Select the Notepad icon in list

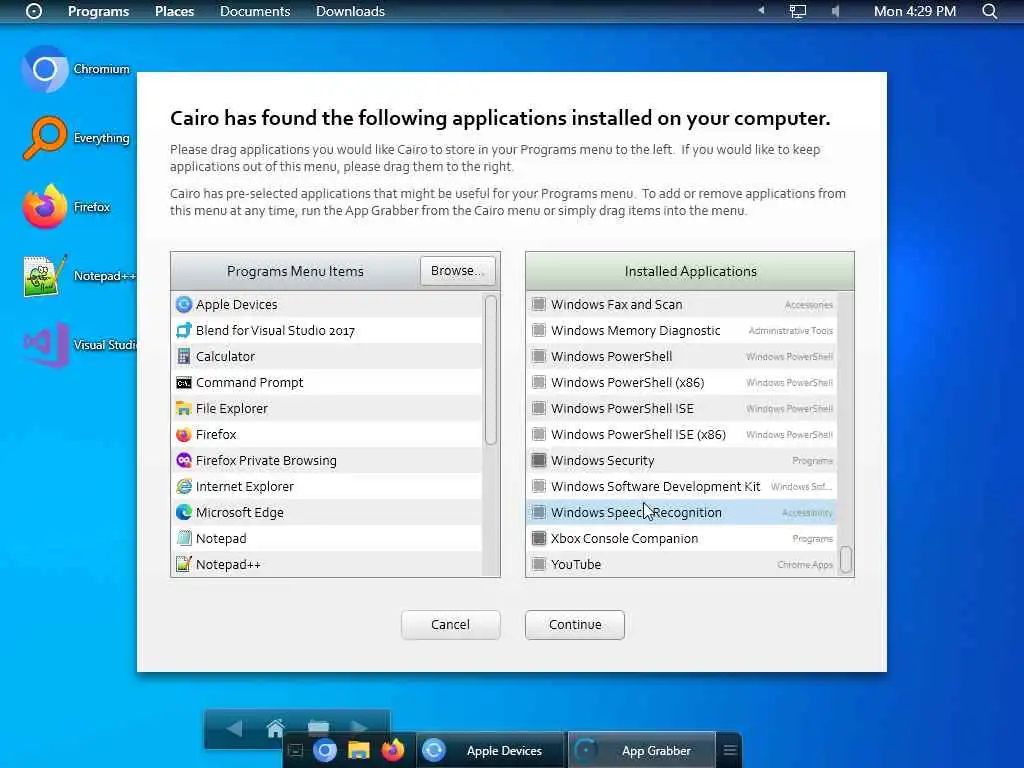click(184, 538)
